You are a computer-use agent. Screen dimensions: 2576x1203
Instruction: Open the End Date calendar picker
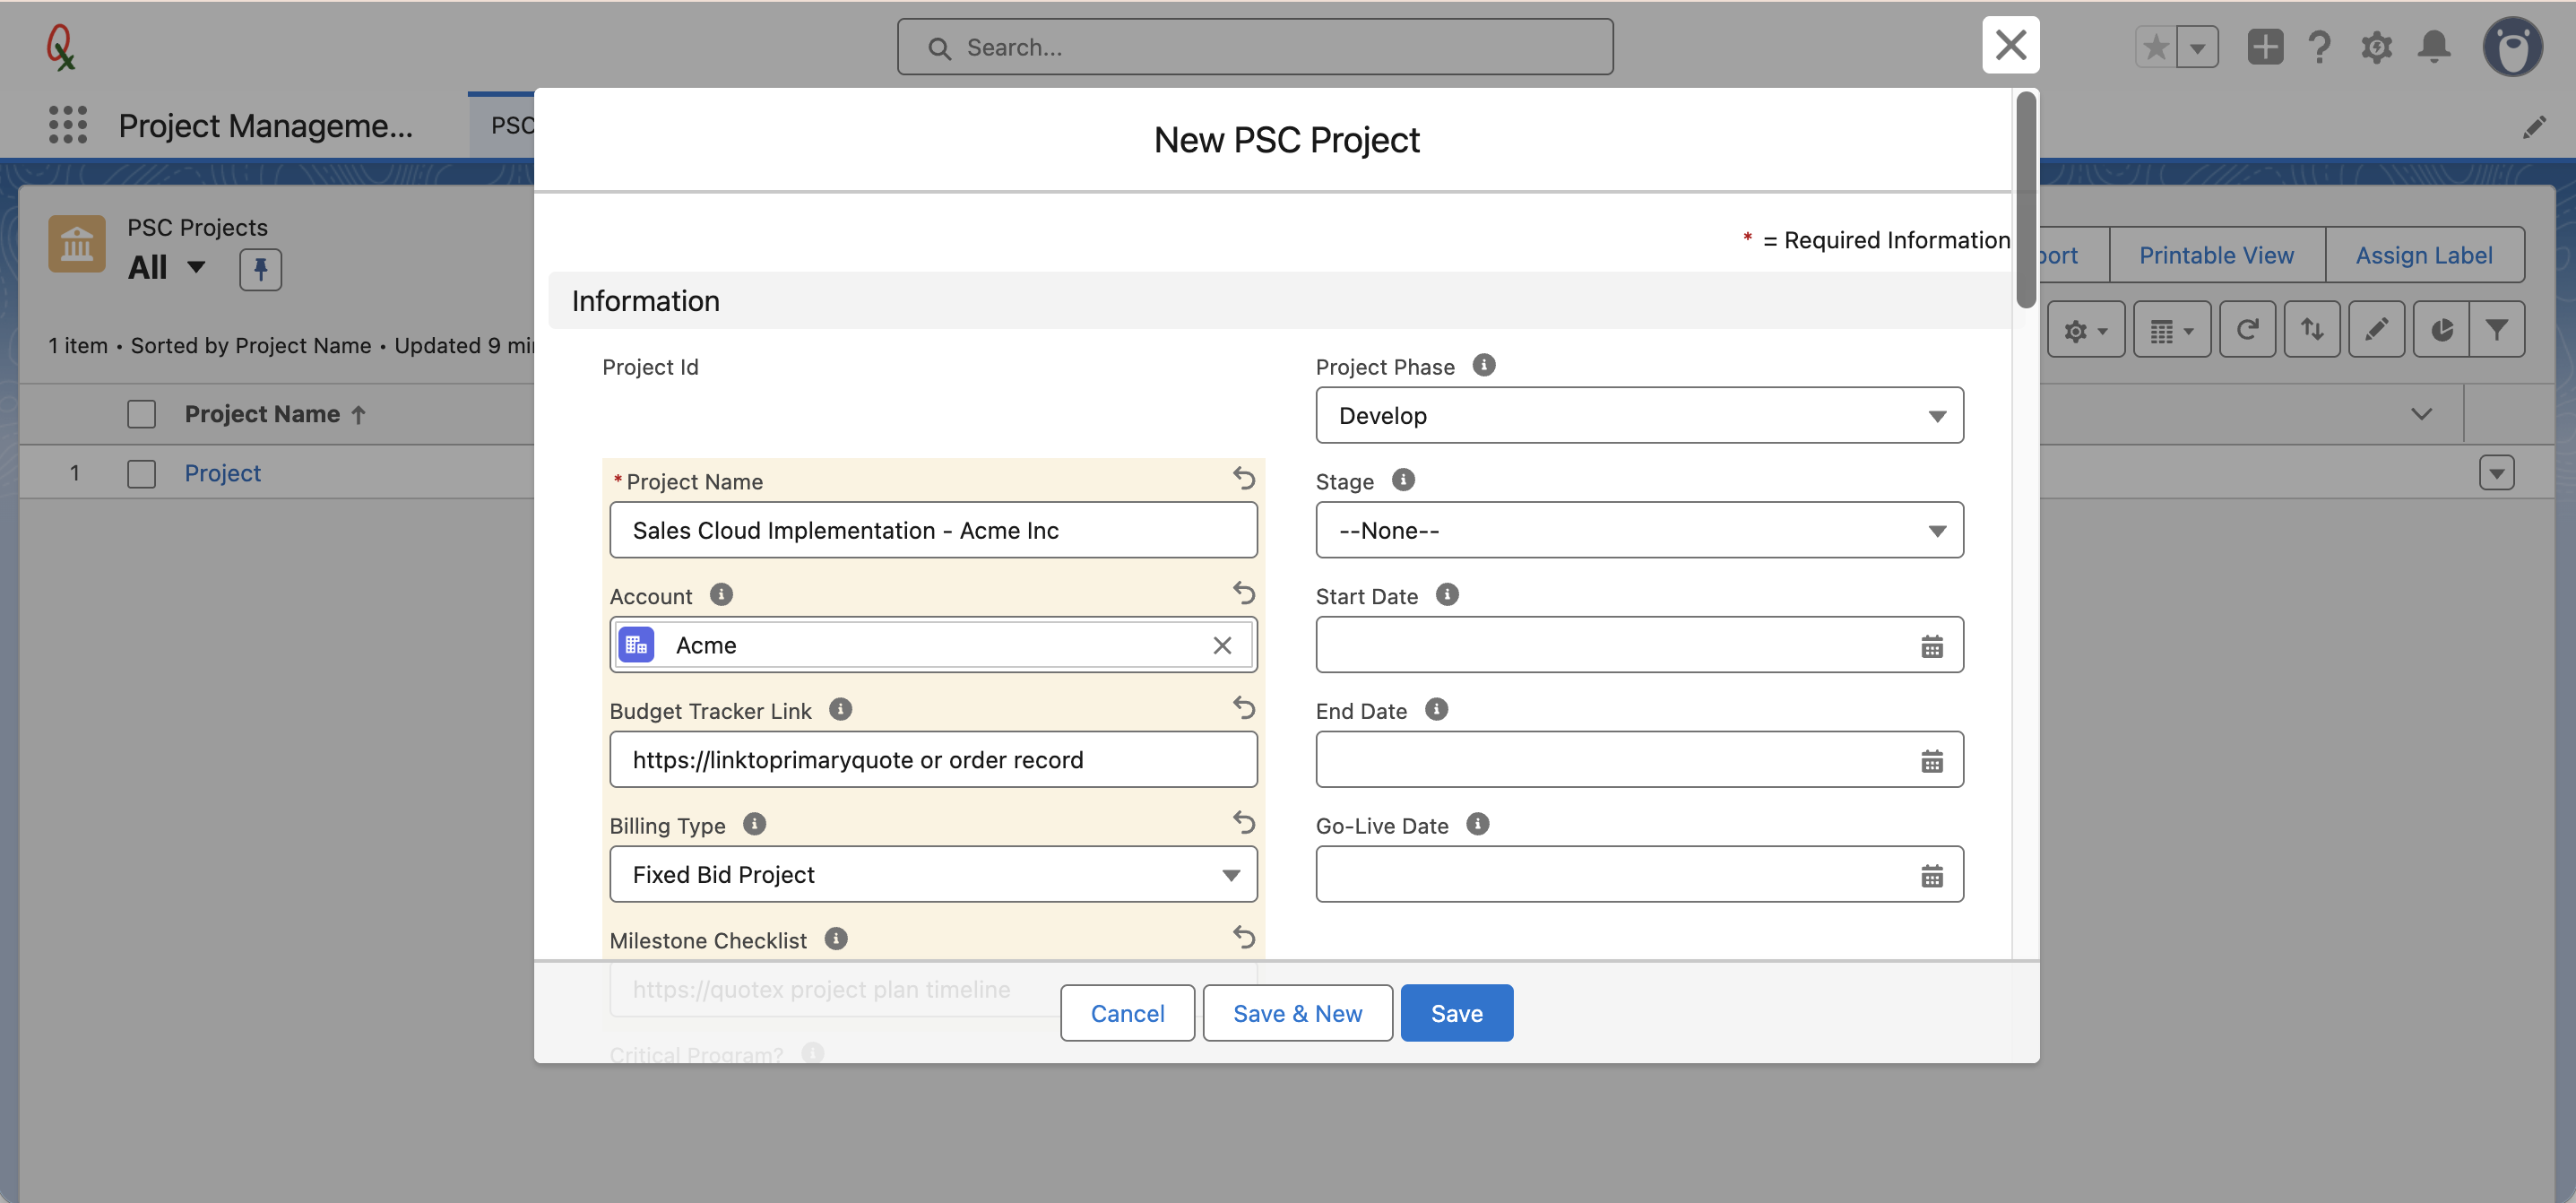point(1931,761)
